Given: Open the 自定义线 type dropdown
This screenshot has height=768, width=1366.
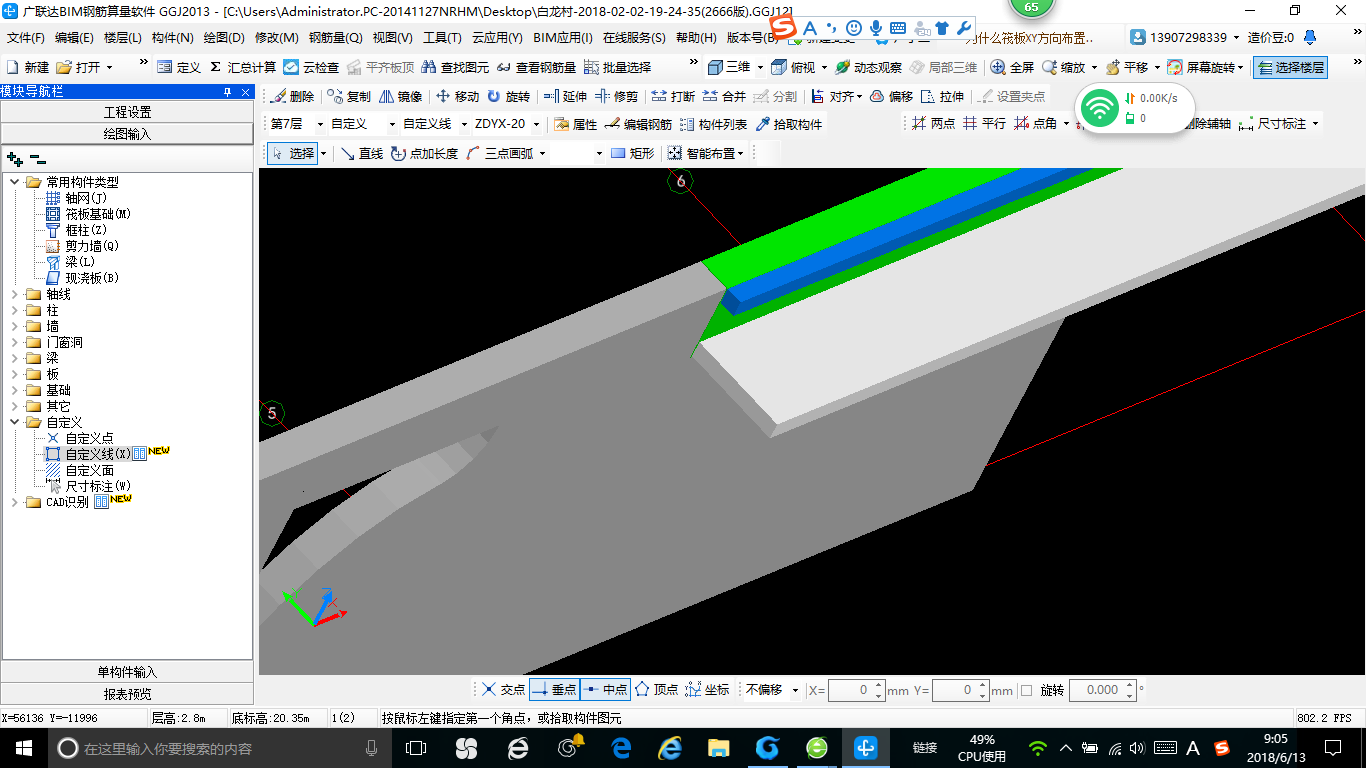Looking at the screenshot, I should tap(464, 125).
